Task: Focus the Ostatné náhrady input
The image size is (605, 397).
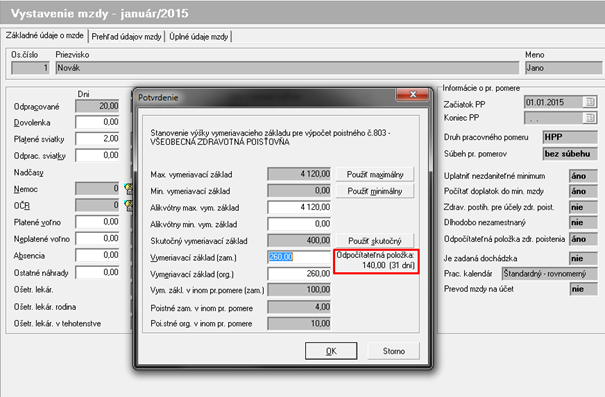Action: (x=97, y=272)
